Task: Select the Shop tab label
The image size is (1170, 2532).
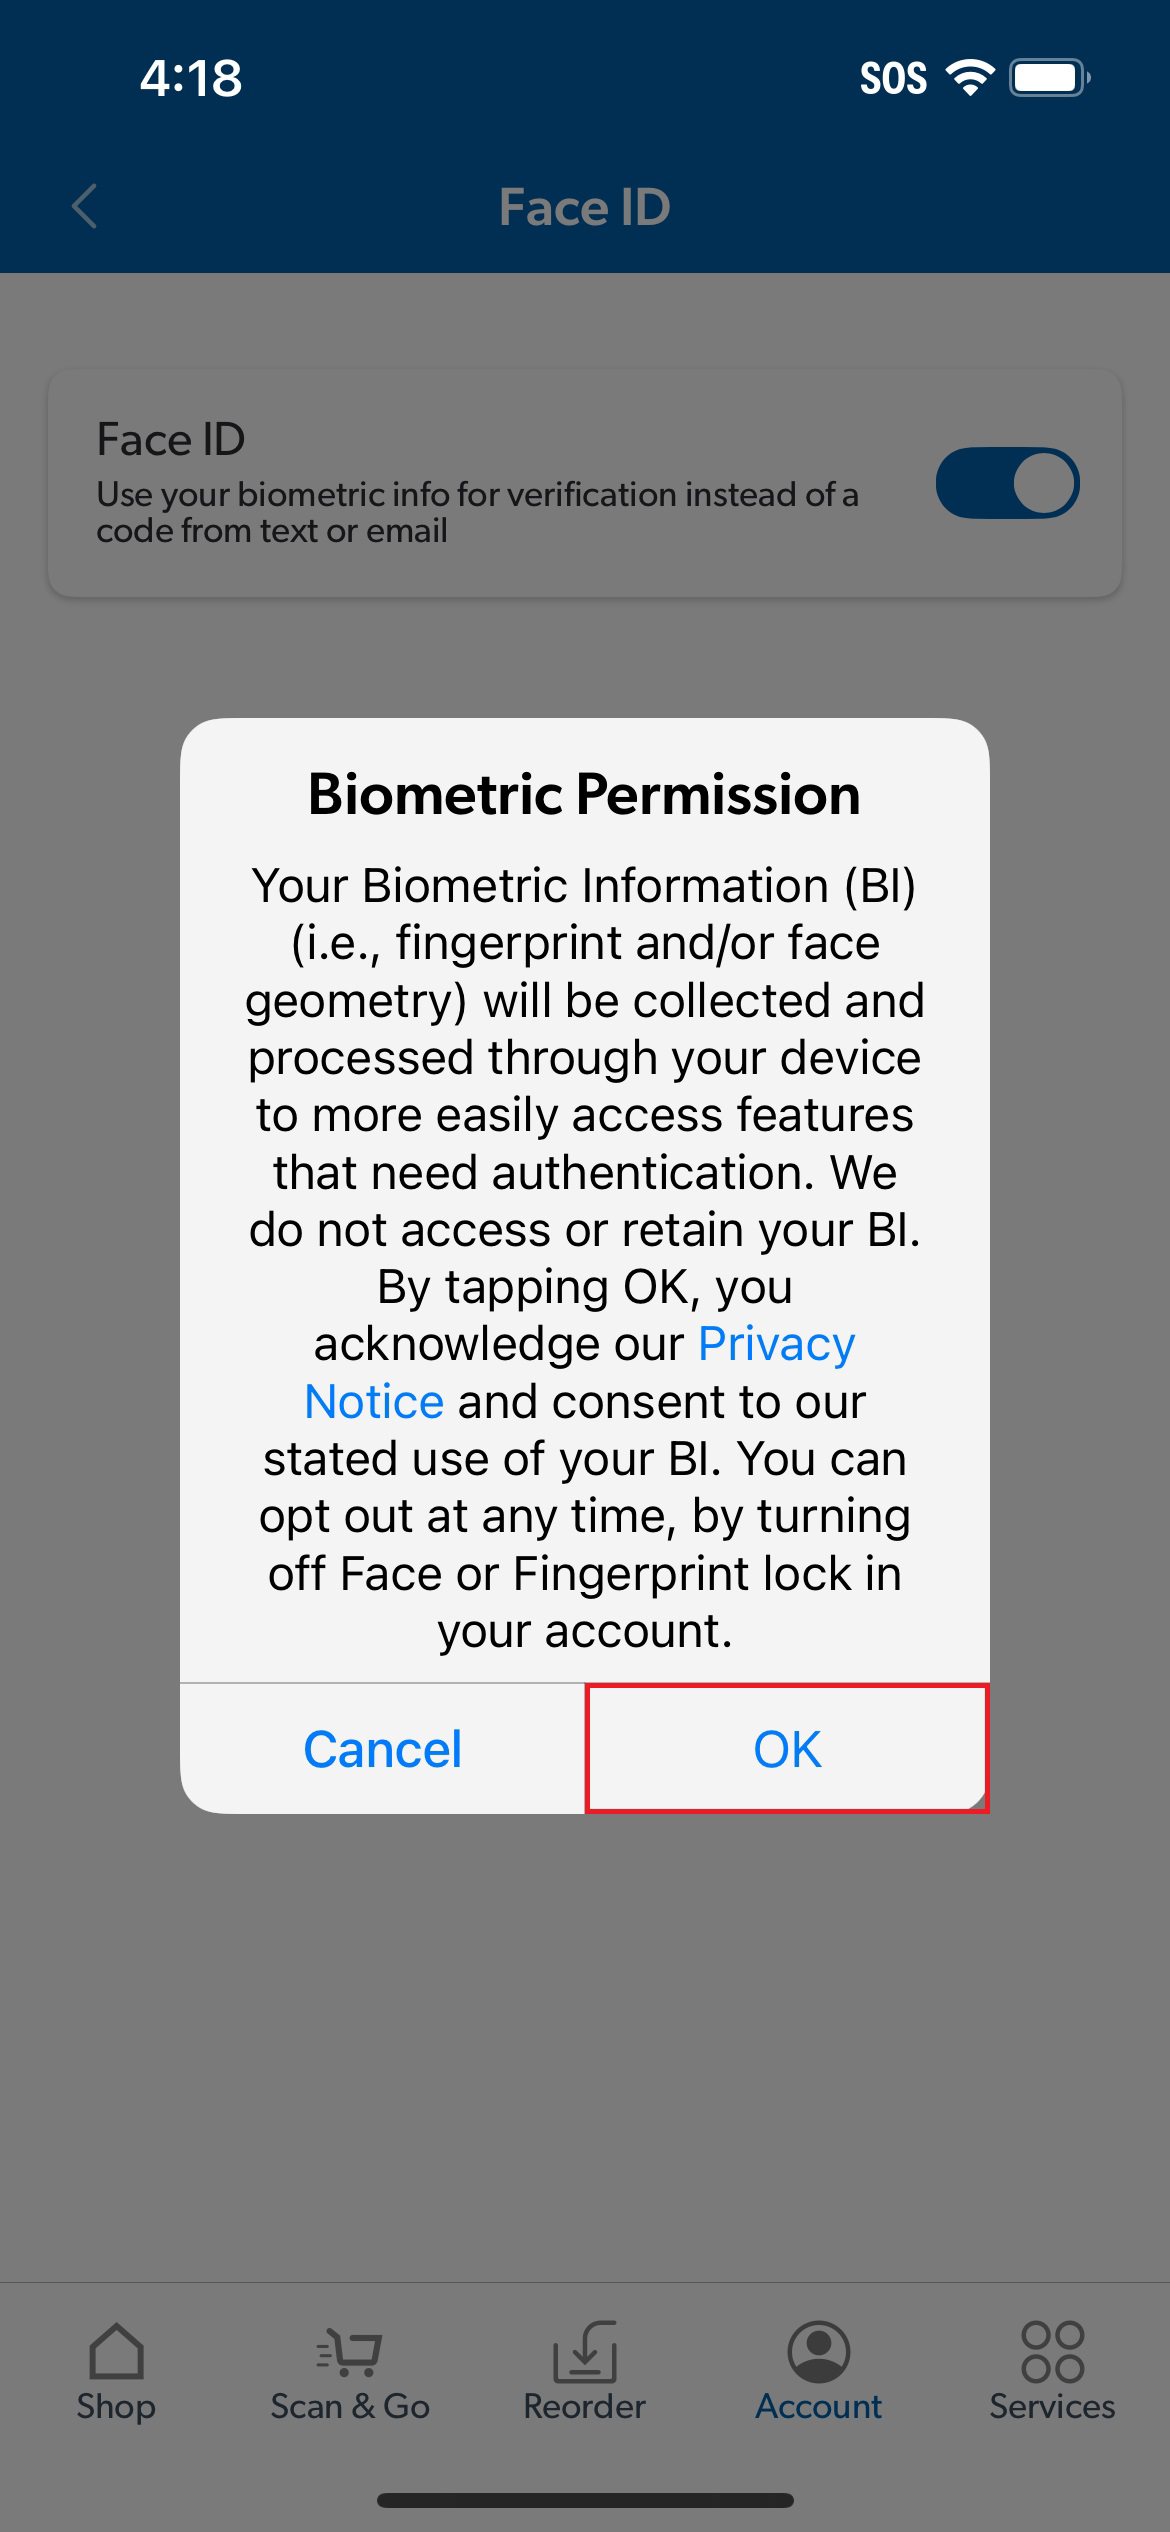Action: point(116,2406)
